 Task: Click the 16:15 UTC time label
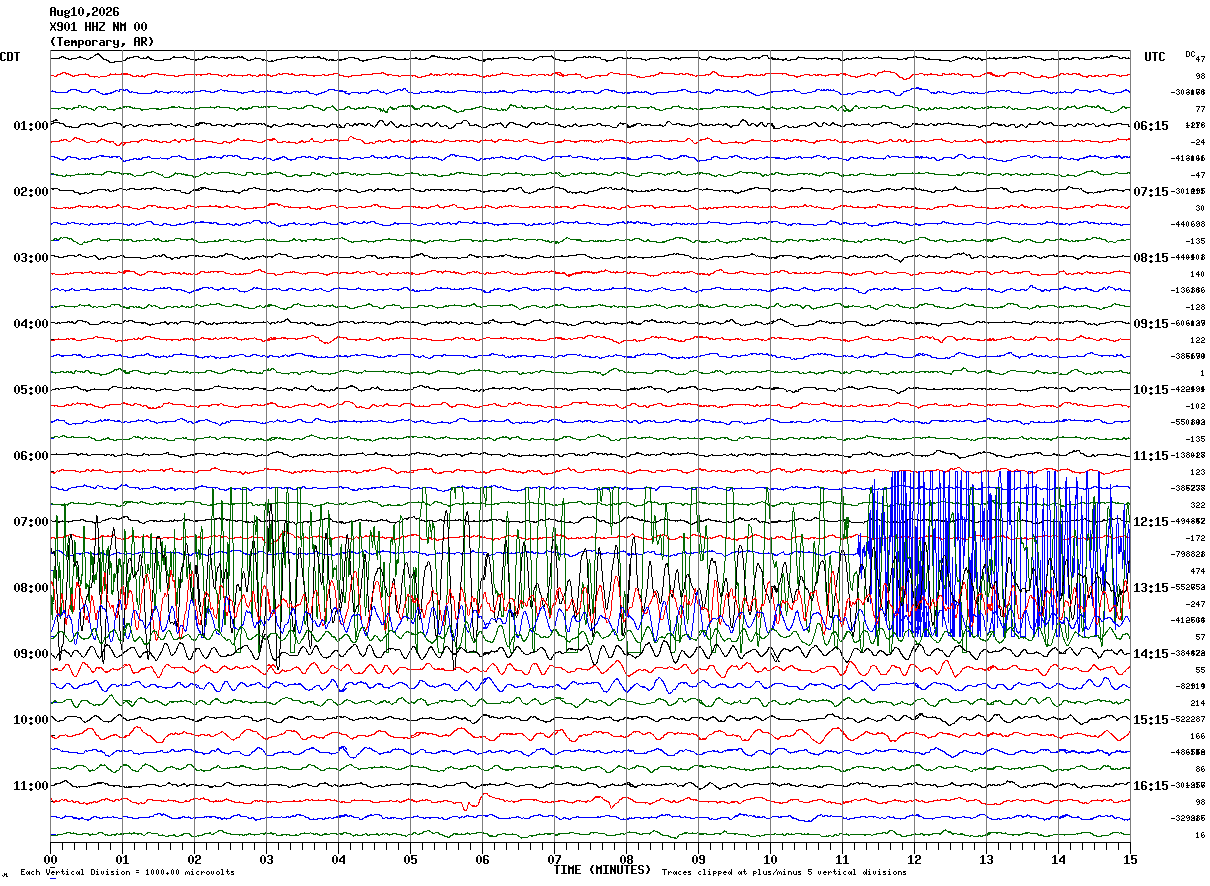pyautogui.click(x=1151, y=786)
